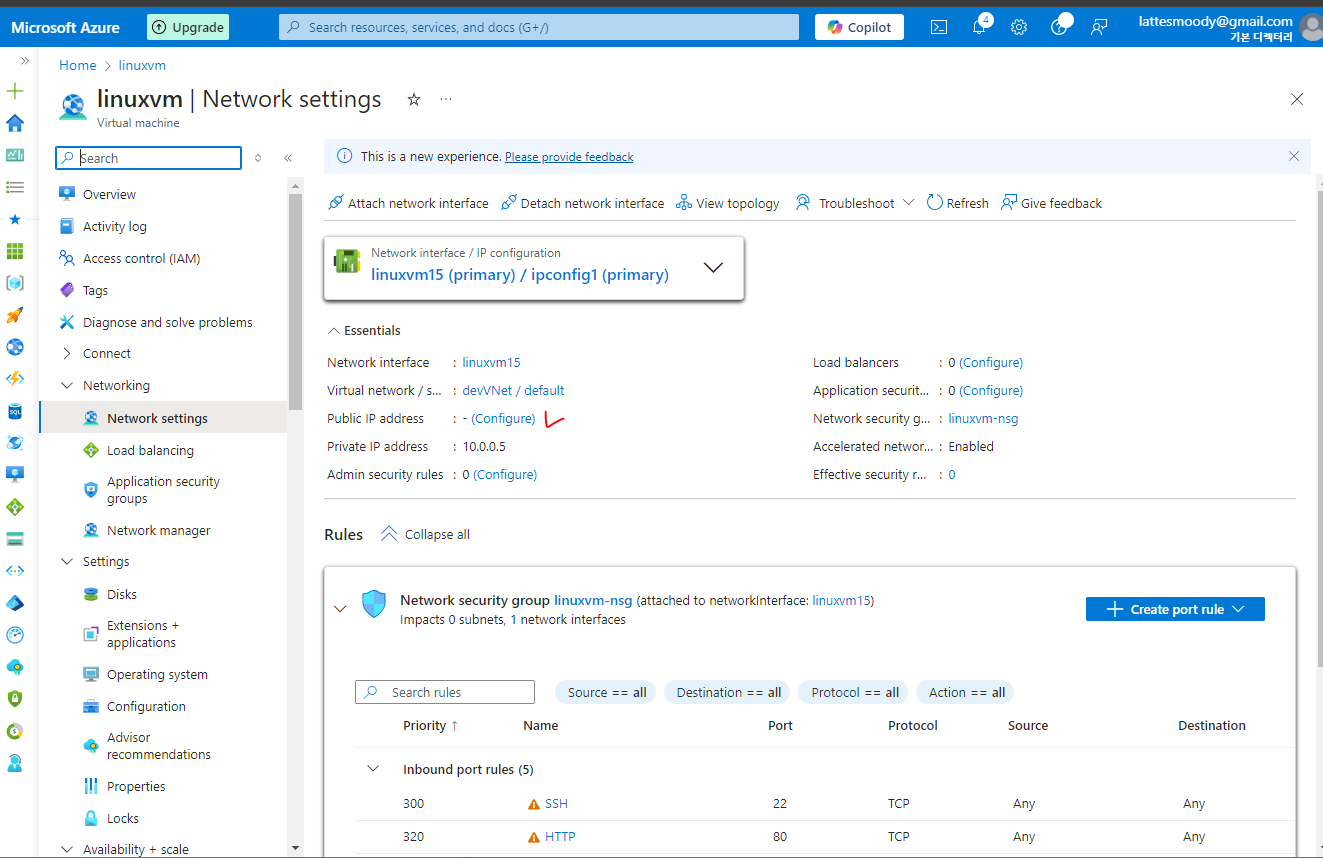The image size is (1323, 858).
Task: Open the Troubleshoot dropdown
Action: tap(855, 203)
